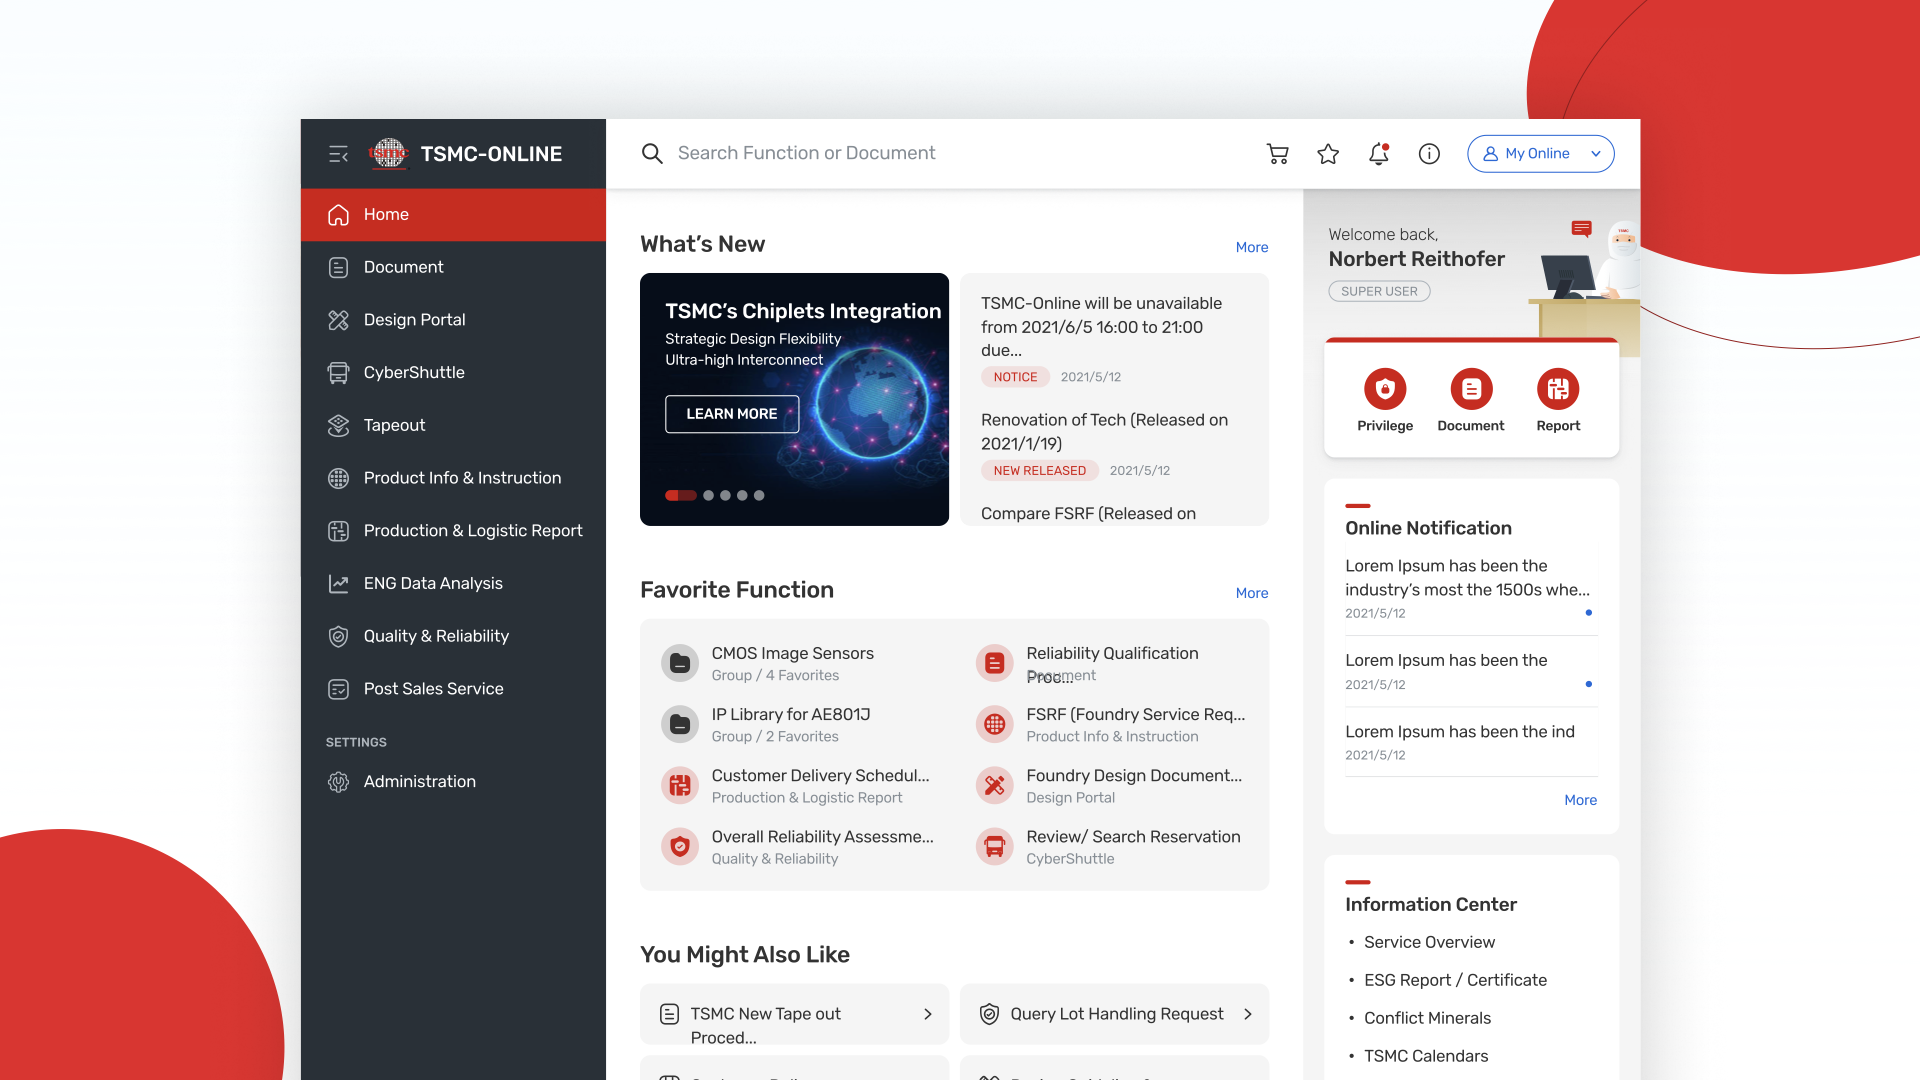
Task: Click the NOTICE tag
Action: [1015, 377]
